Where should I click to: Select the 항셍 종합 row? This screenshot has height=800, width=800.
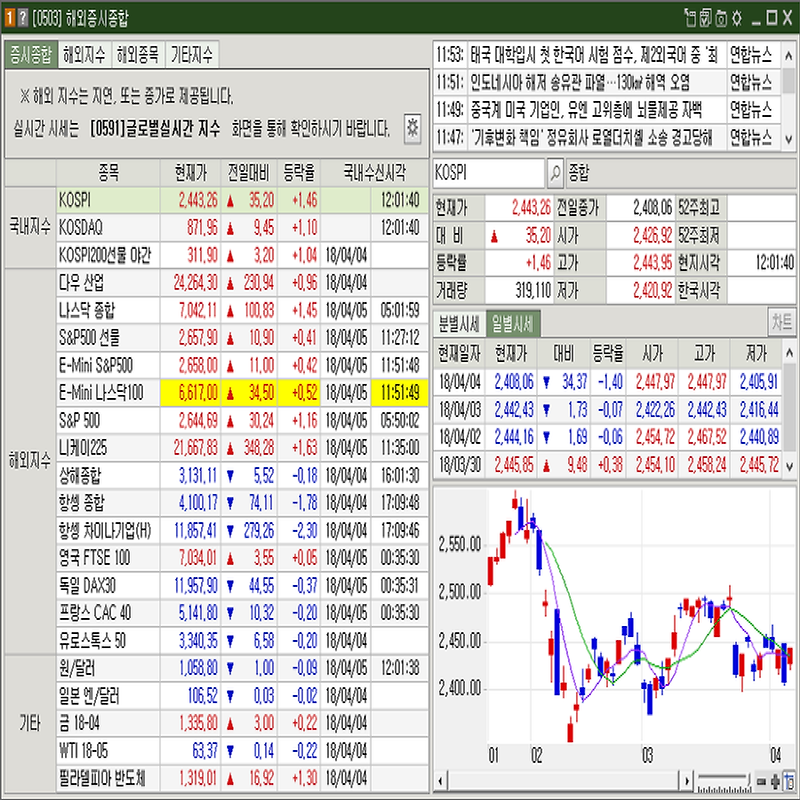(242, 503)
